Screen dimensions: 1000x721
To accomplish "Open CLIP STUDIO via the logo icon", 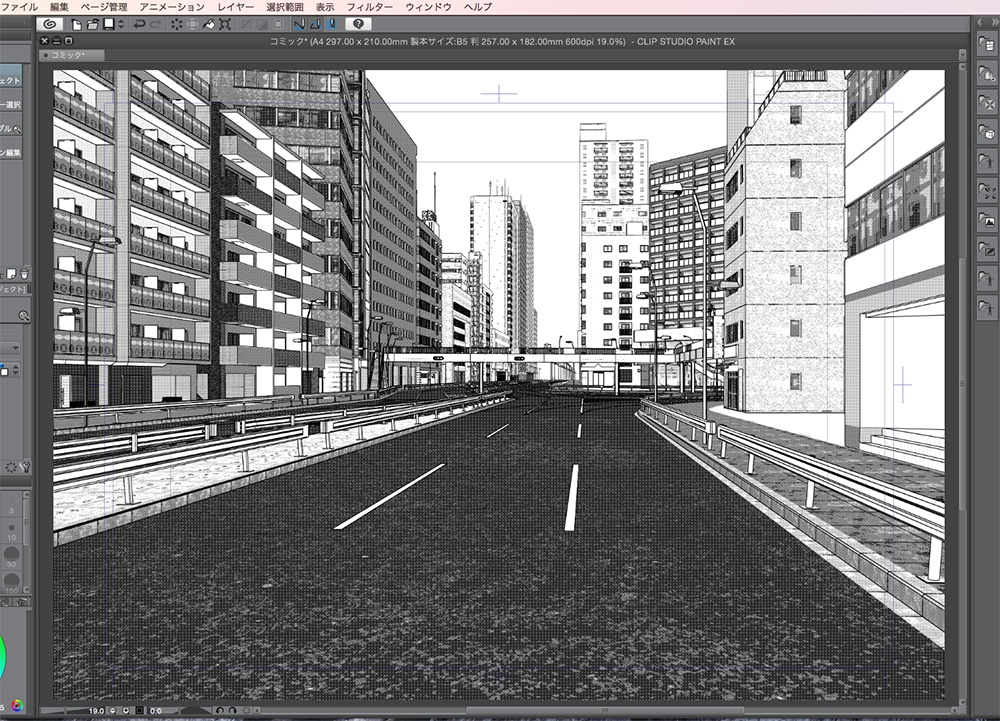I will [x=50, y=26].
